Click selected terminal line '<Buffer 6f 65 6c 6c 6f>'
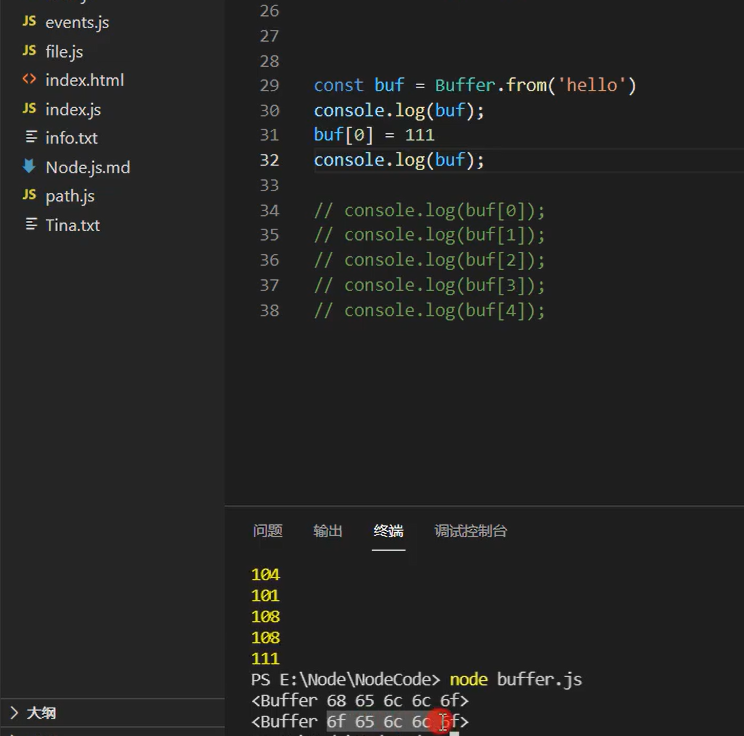Image resolution: width=744 pixels, height=736 pixels. 360,721
